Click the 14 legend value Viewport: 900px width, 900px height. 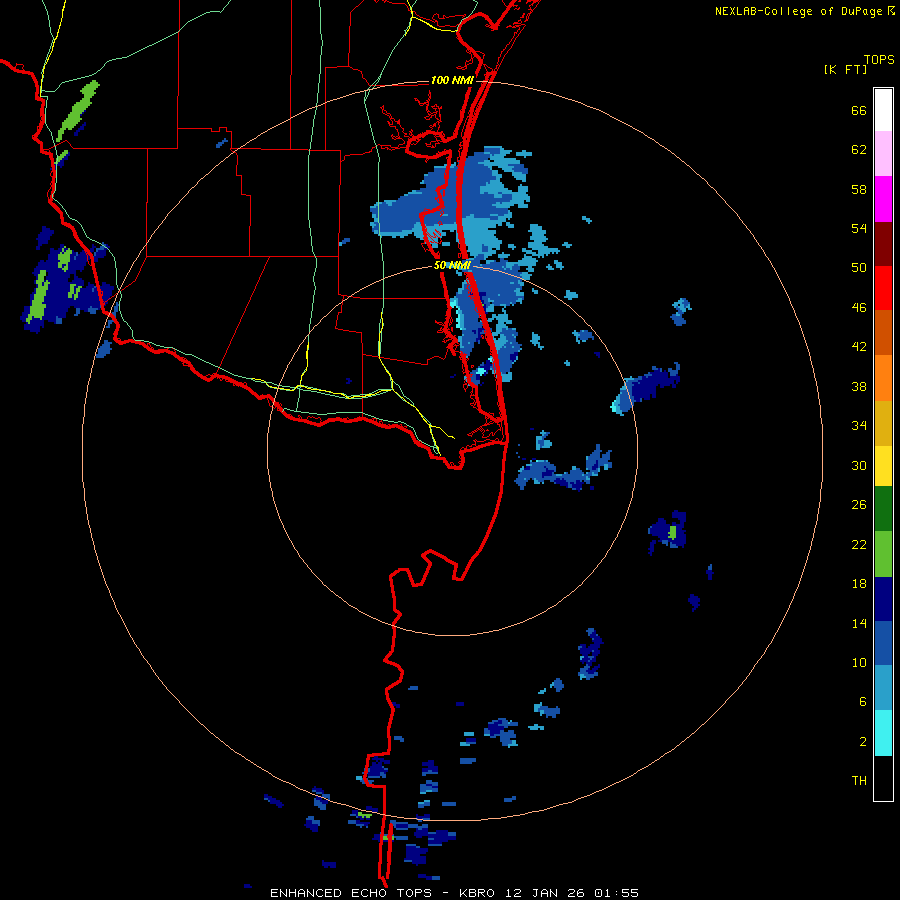coord(859,623)
